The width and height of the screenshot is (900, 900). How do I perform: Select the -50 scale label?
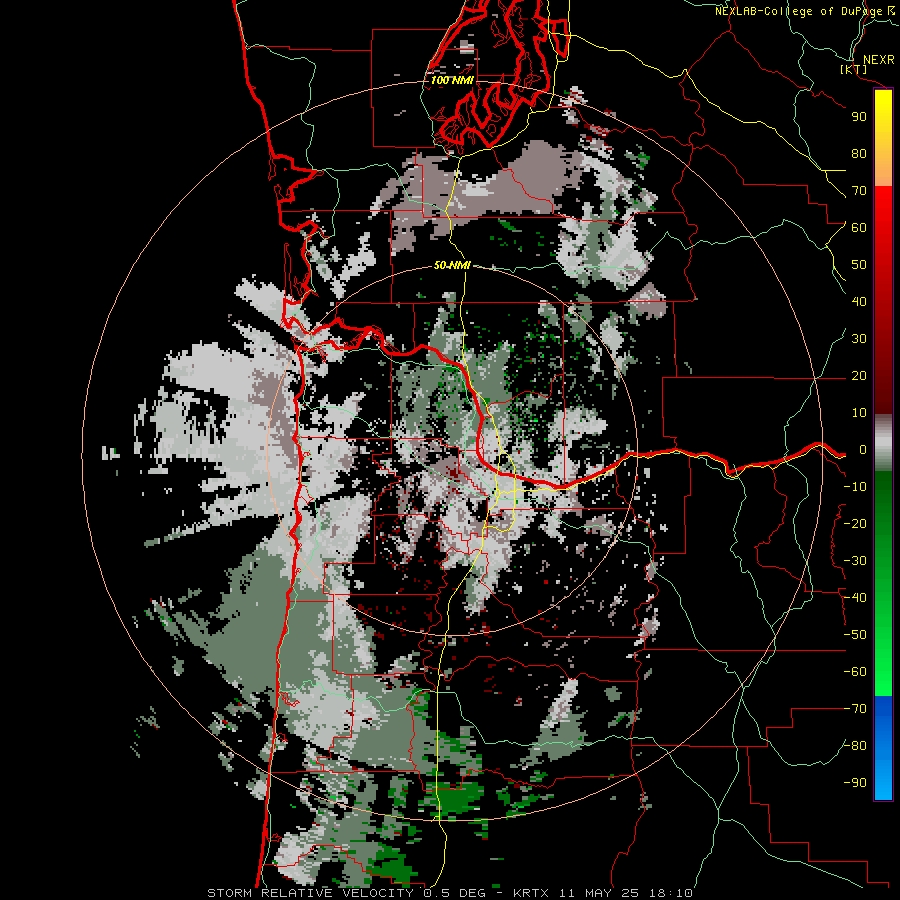coord(855,635)
